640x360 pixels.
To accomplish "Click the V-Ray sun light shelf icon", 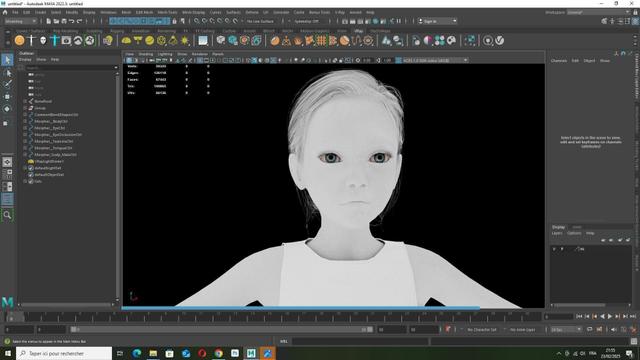I will (185, 40).
